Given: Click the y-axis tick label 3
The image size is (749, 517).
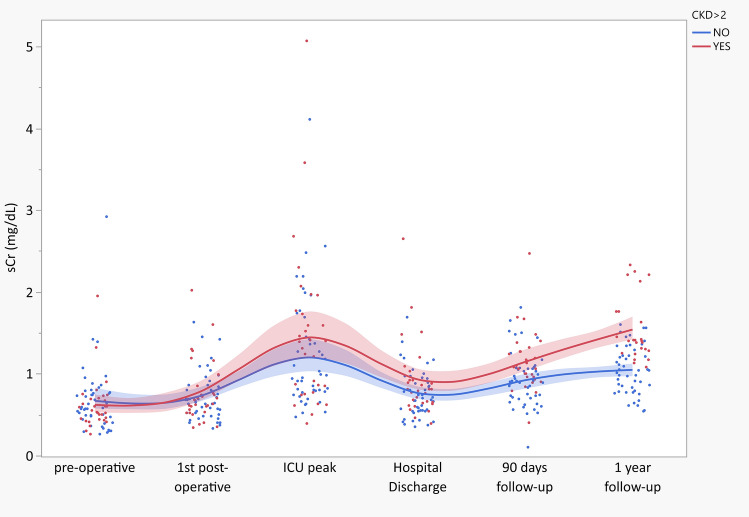Looking at the screenshot, I should (x=33, y=211).
